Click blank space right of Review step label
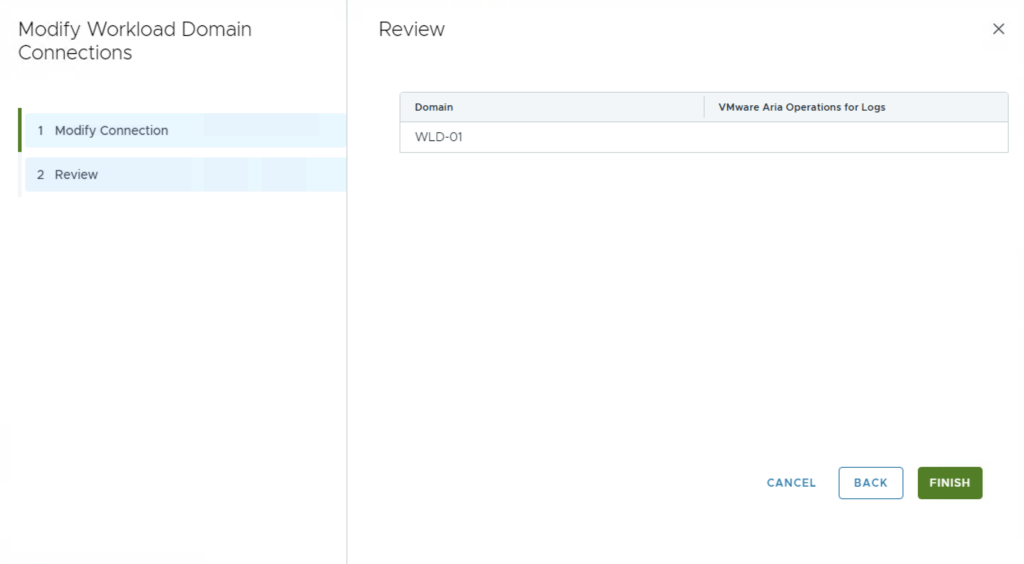Screen dimensions: 1024x564 [x=220, y=175]
